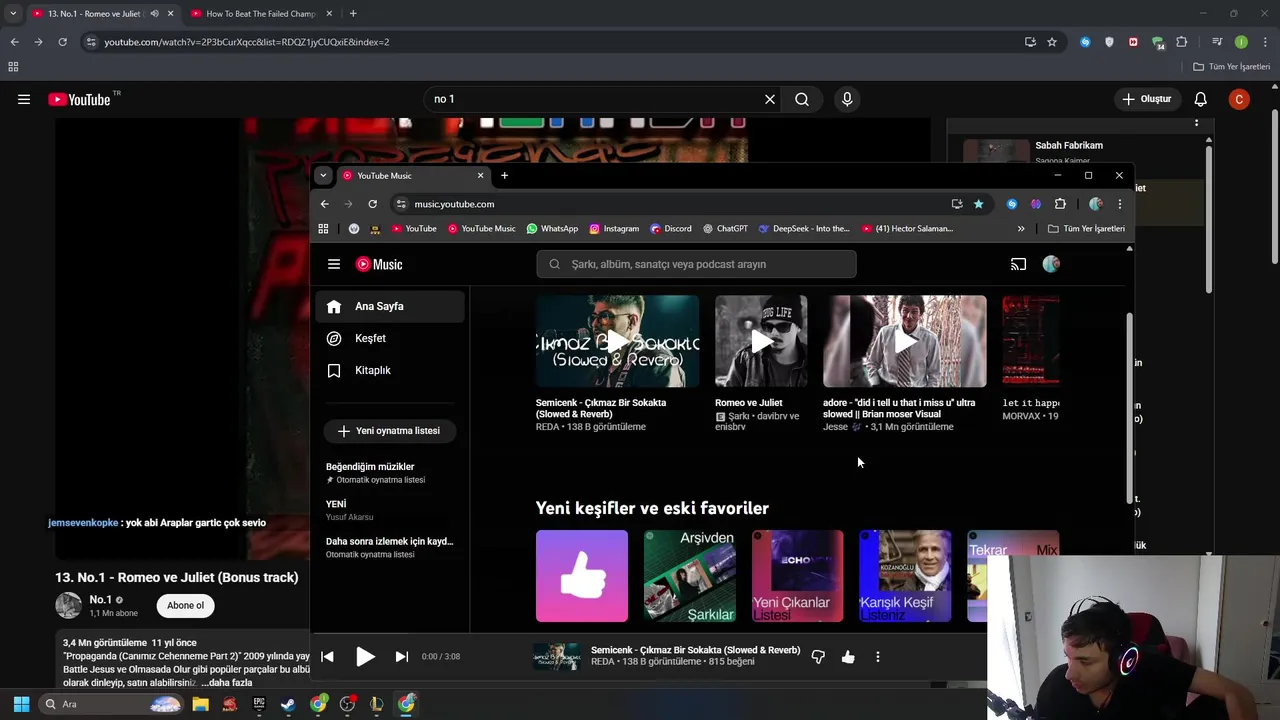Clear the 'no 1' YouTube search text
The height and width of the screenshot is (720, 1280).
[769, 99]
